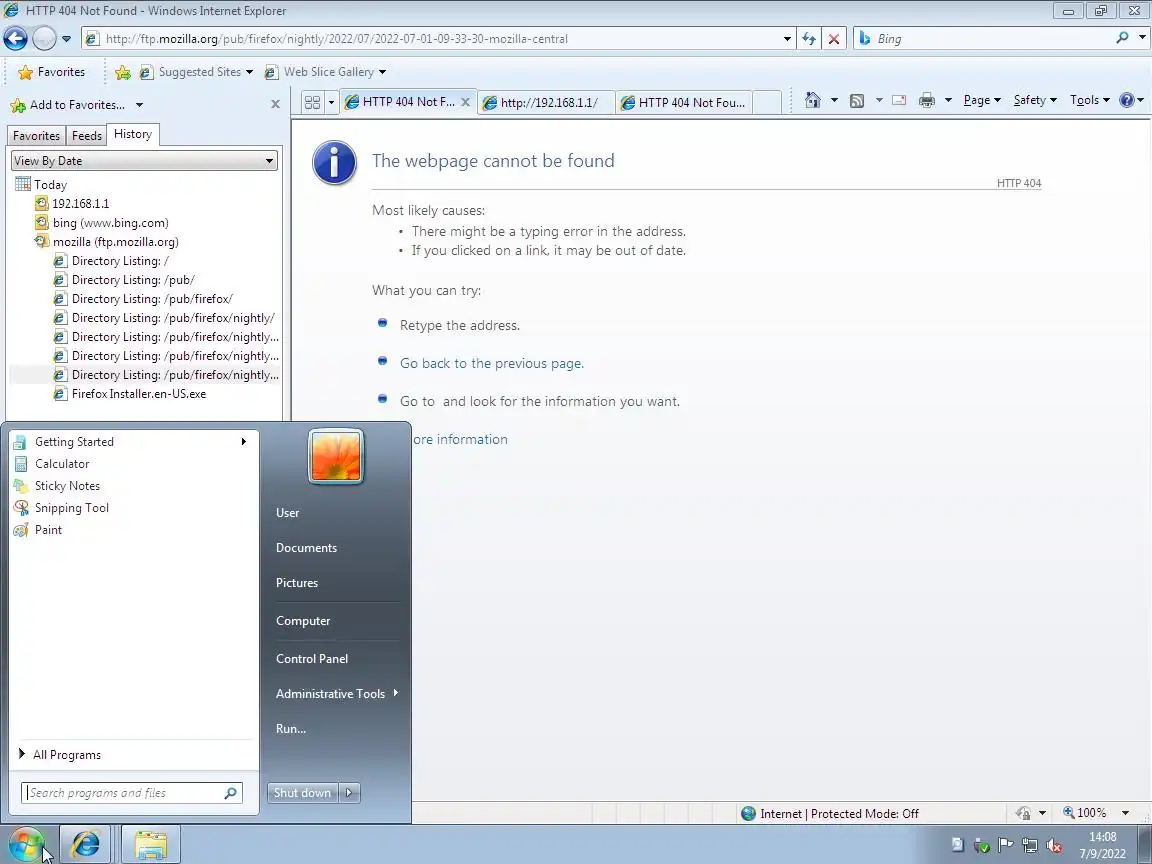The width and height of the screenshot is (1152, 864).
Task: Click the Home page icon
Action: click(813, 100)
